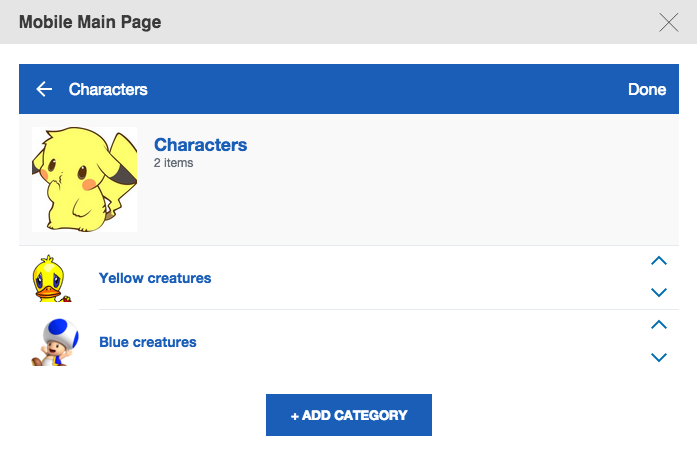Move Blue creatures up one position
The width and height of the screenshot is (697, 455).
pyautogui.click(x=658, y=325)
